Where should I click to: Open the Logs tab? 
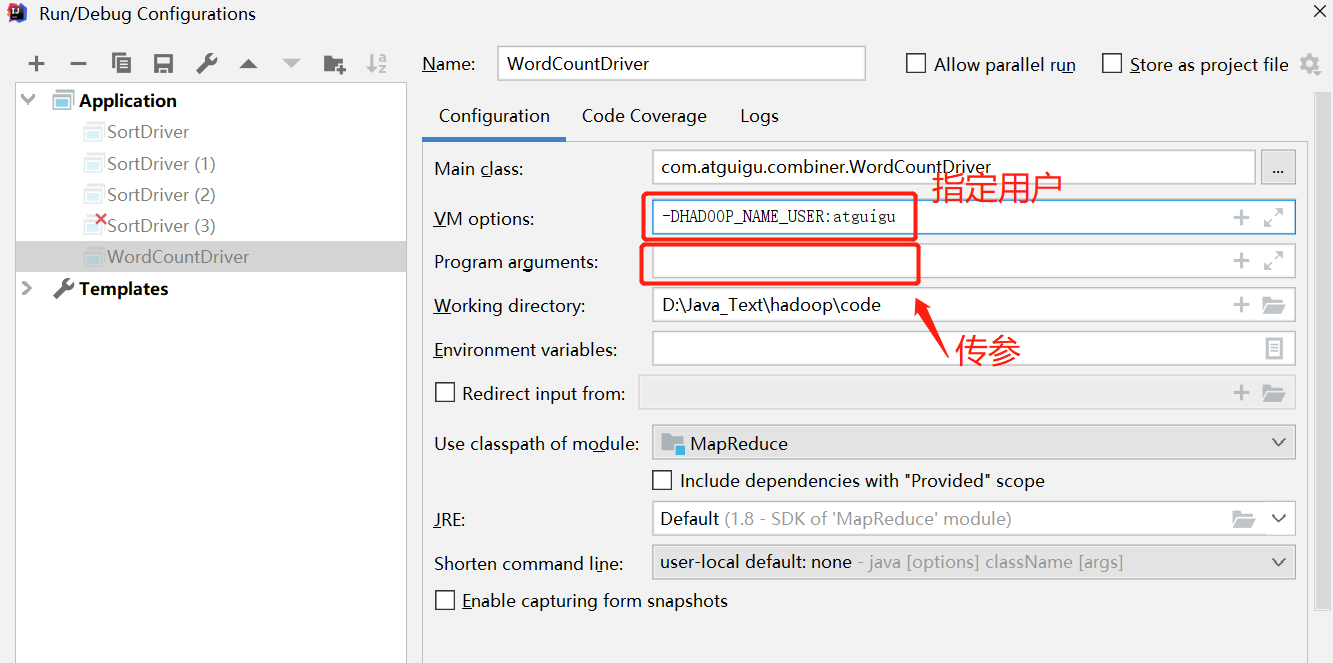click(759, 116)
